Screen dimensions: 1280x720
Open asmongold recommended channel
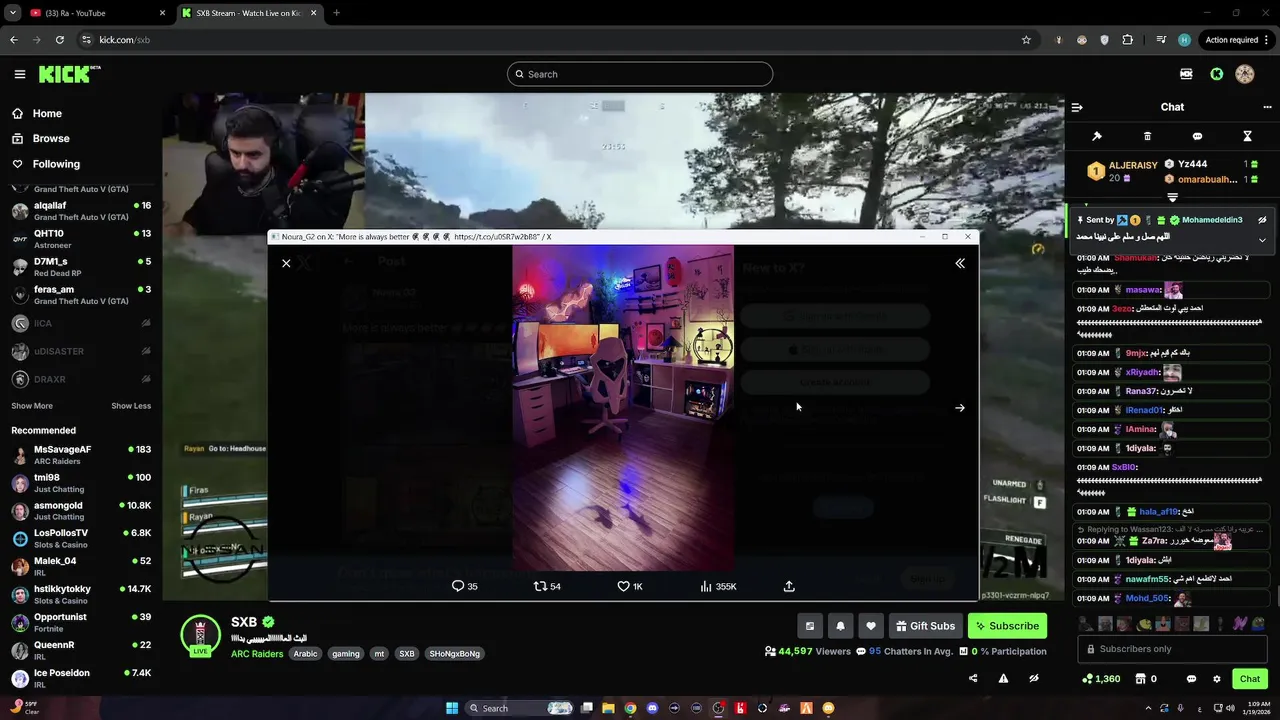point(81,511)
